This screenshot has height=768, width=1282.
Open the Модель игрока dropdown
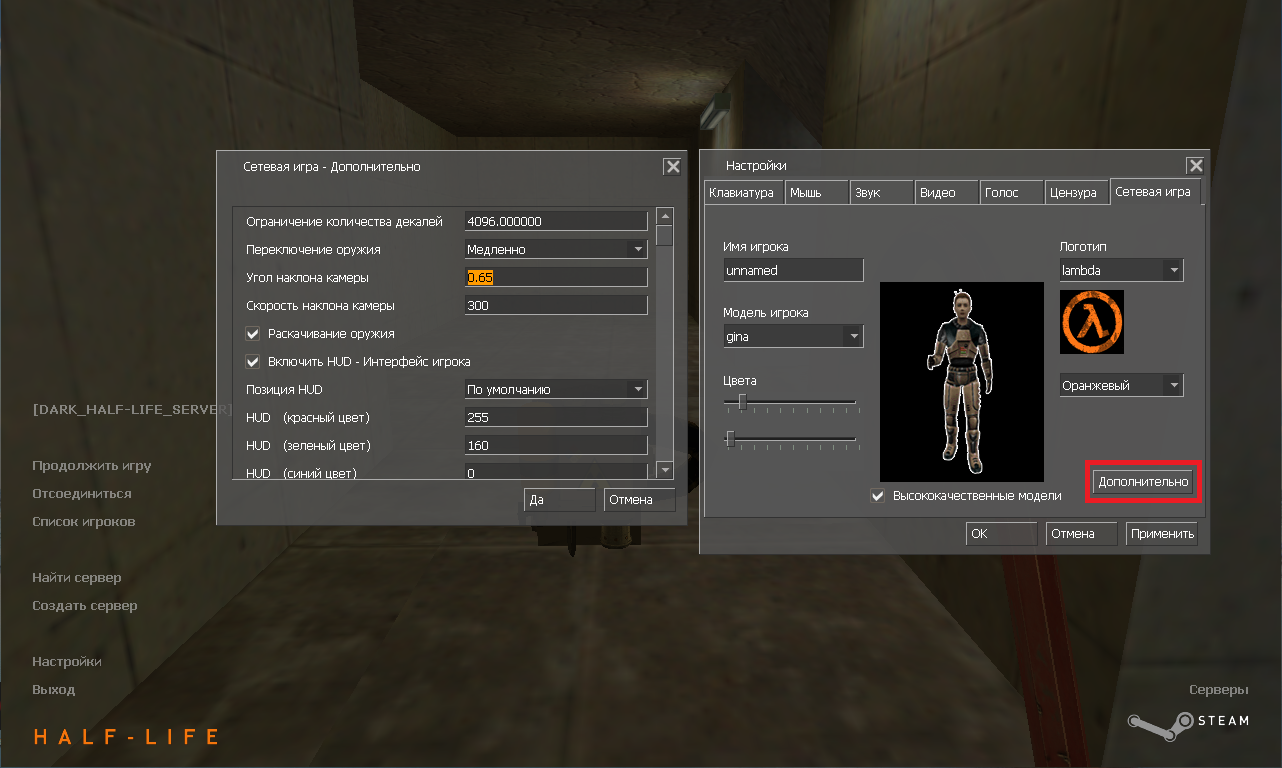point(853,337)
